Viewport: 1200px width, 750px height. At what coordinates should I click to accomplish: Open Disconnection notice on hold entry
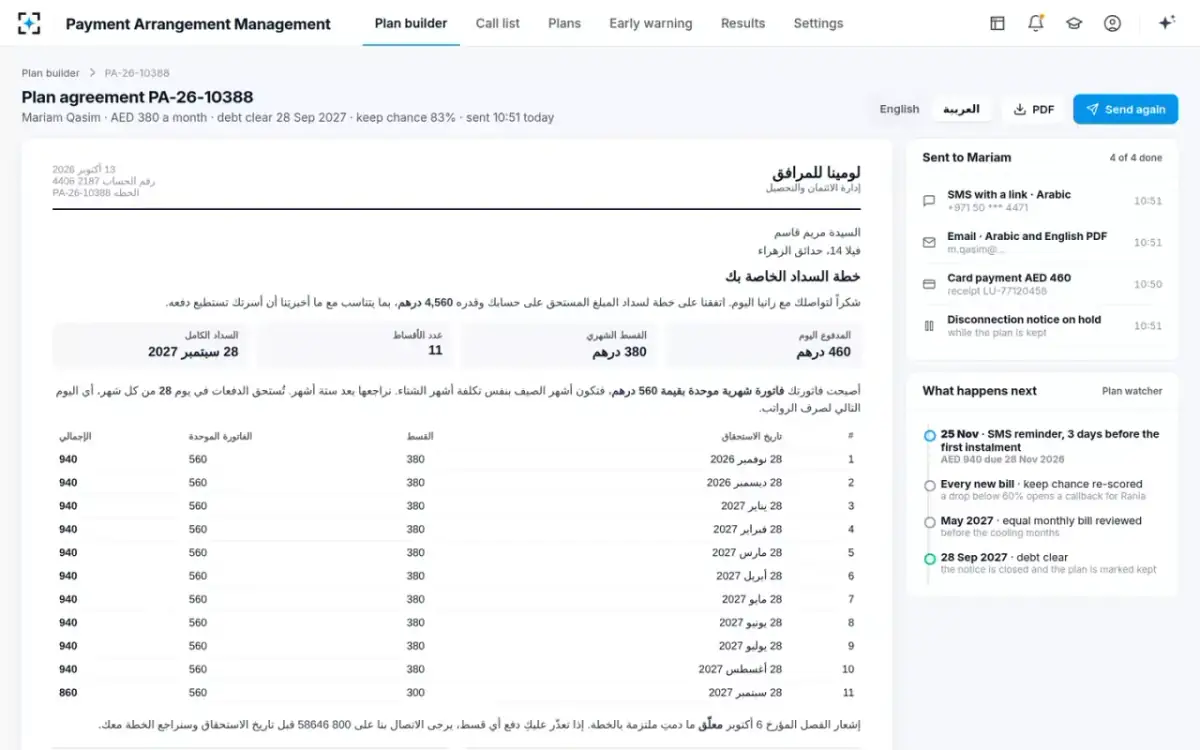1040,326
